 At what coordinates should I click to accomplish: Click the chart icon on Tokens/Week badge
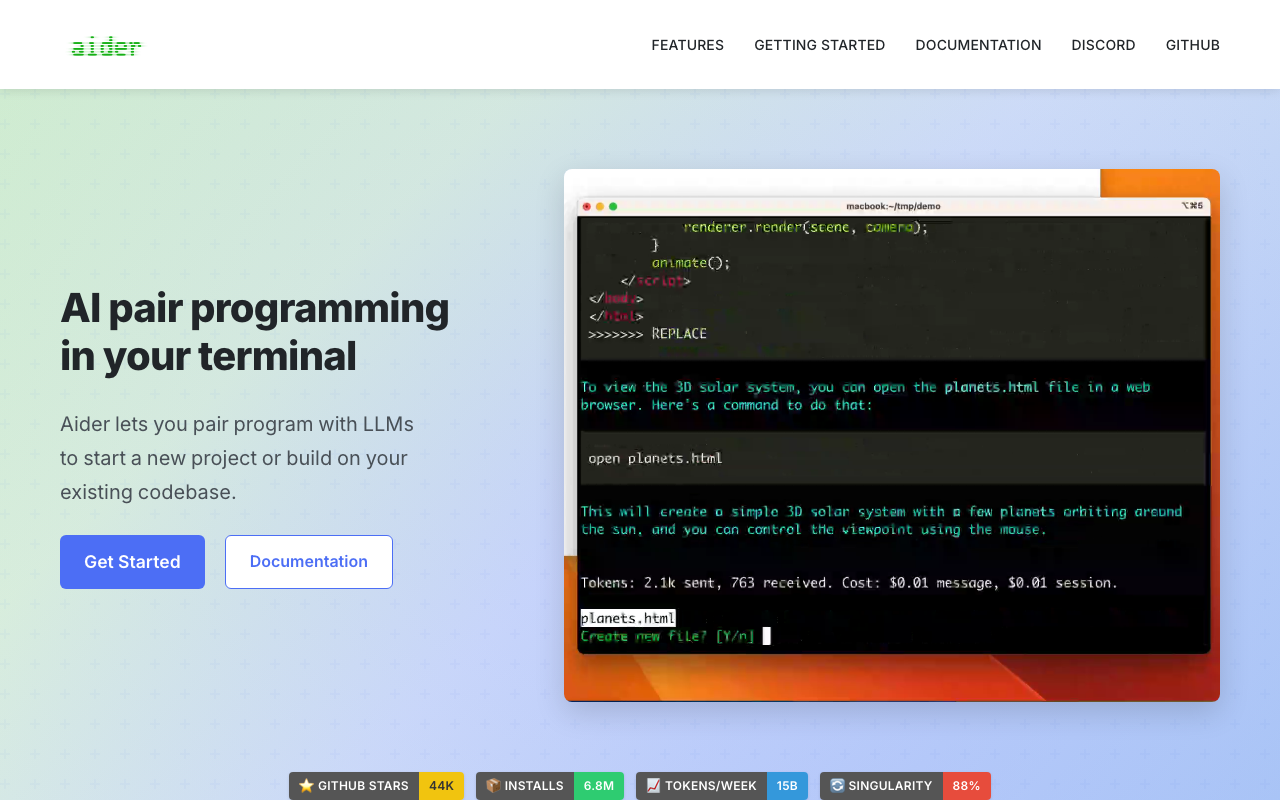[653, 786]
